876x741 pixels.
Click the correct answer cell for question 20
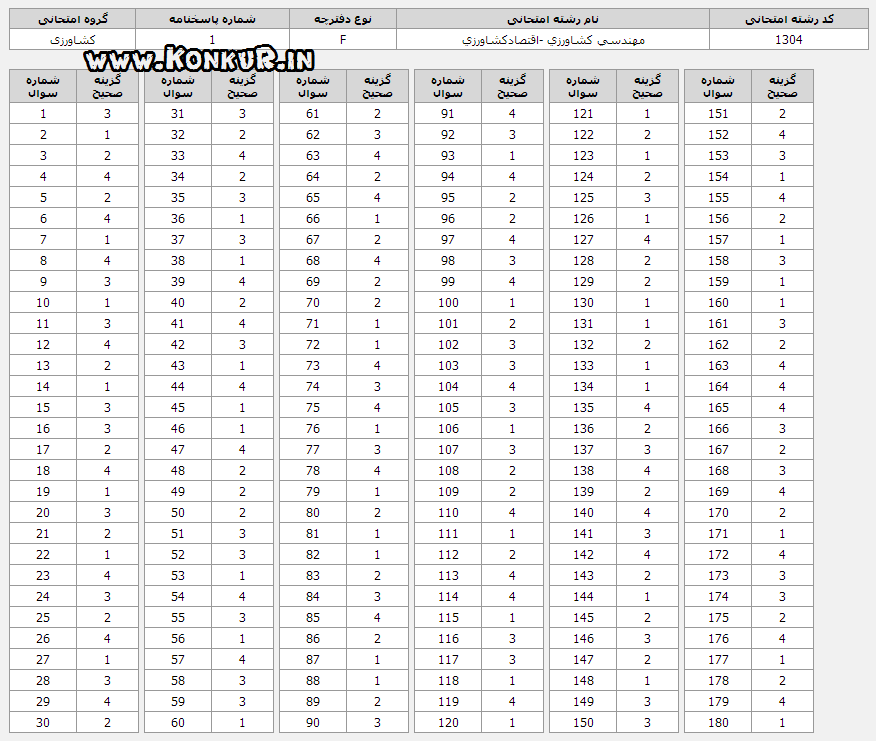pos(107,513)
